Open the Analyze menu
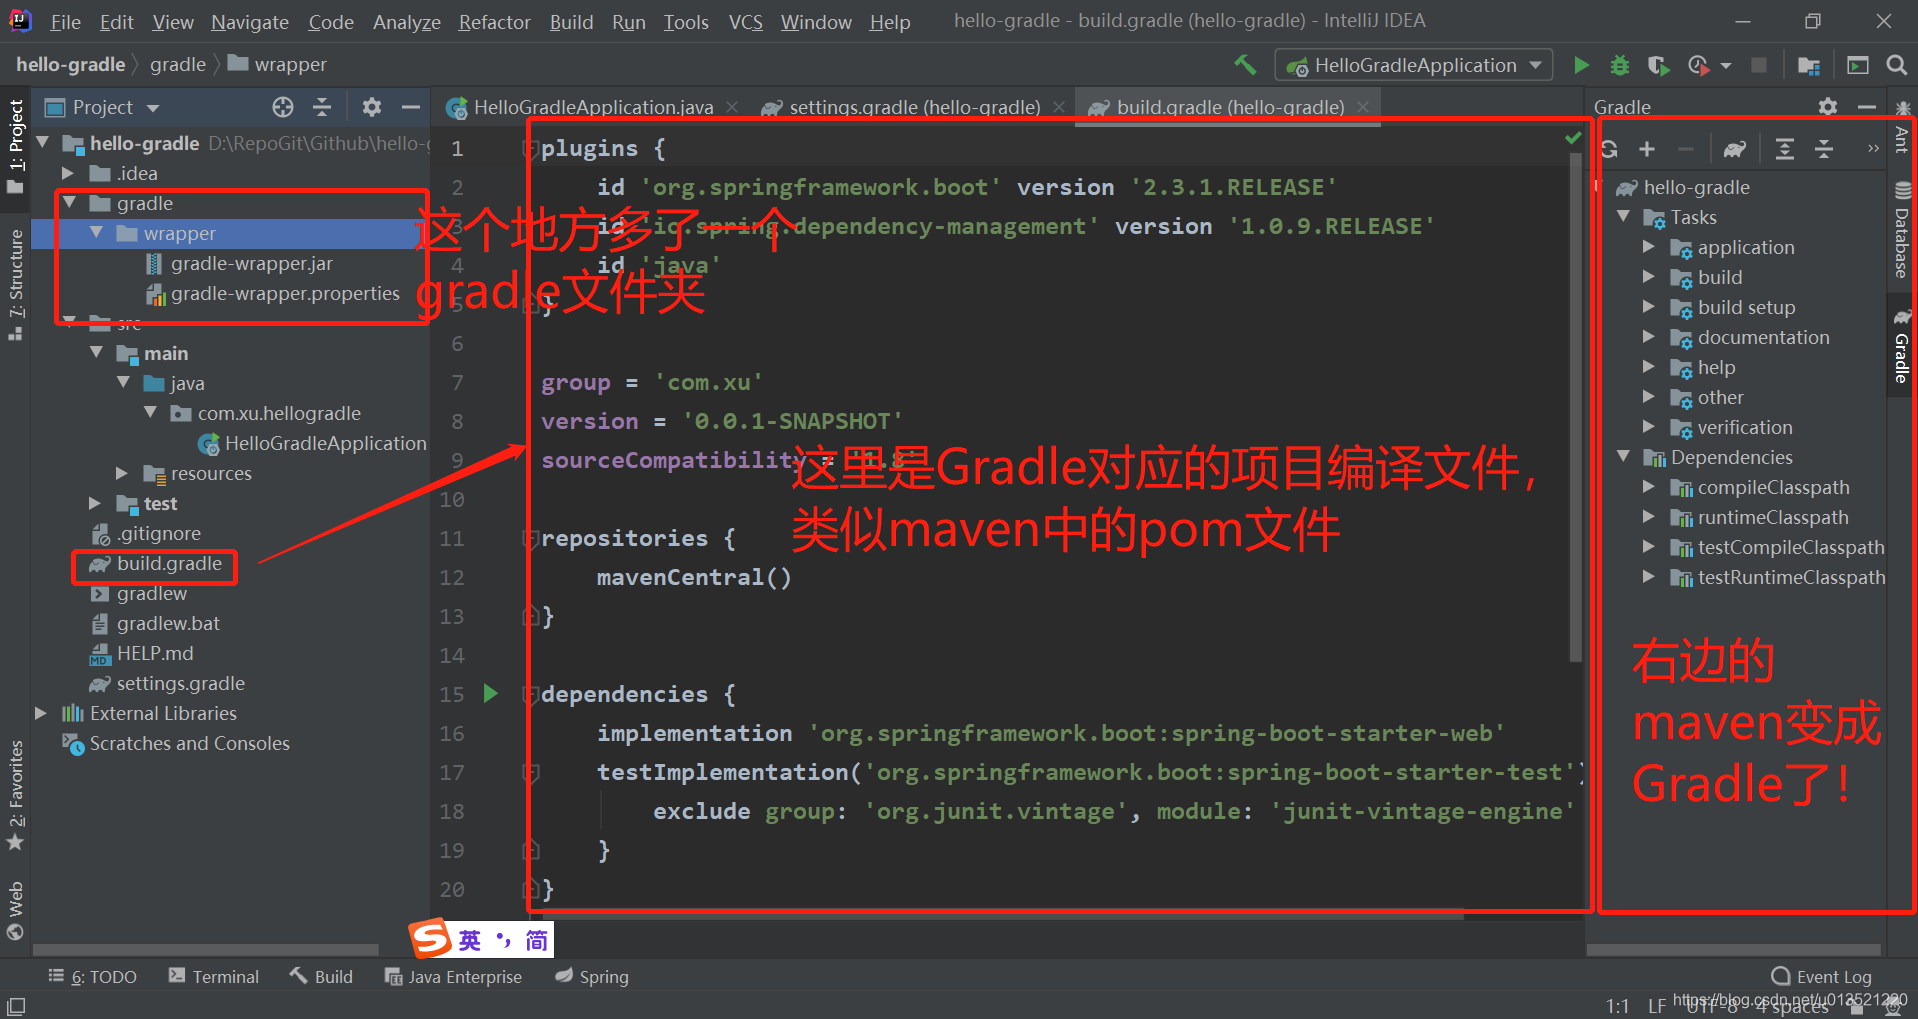 pyautogui.click(x=406, y=21)
